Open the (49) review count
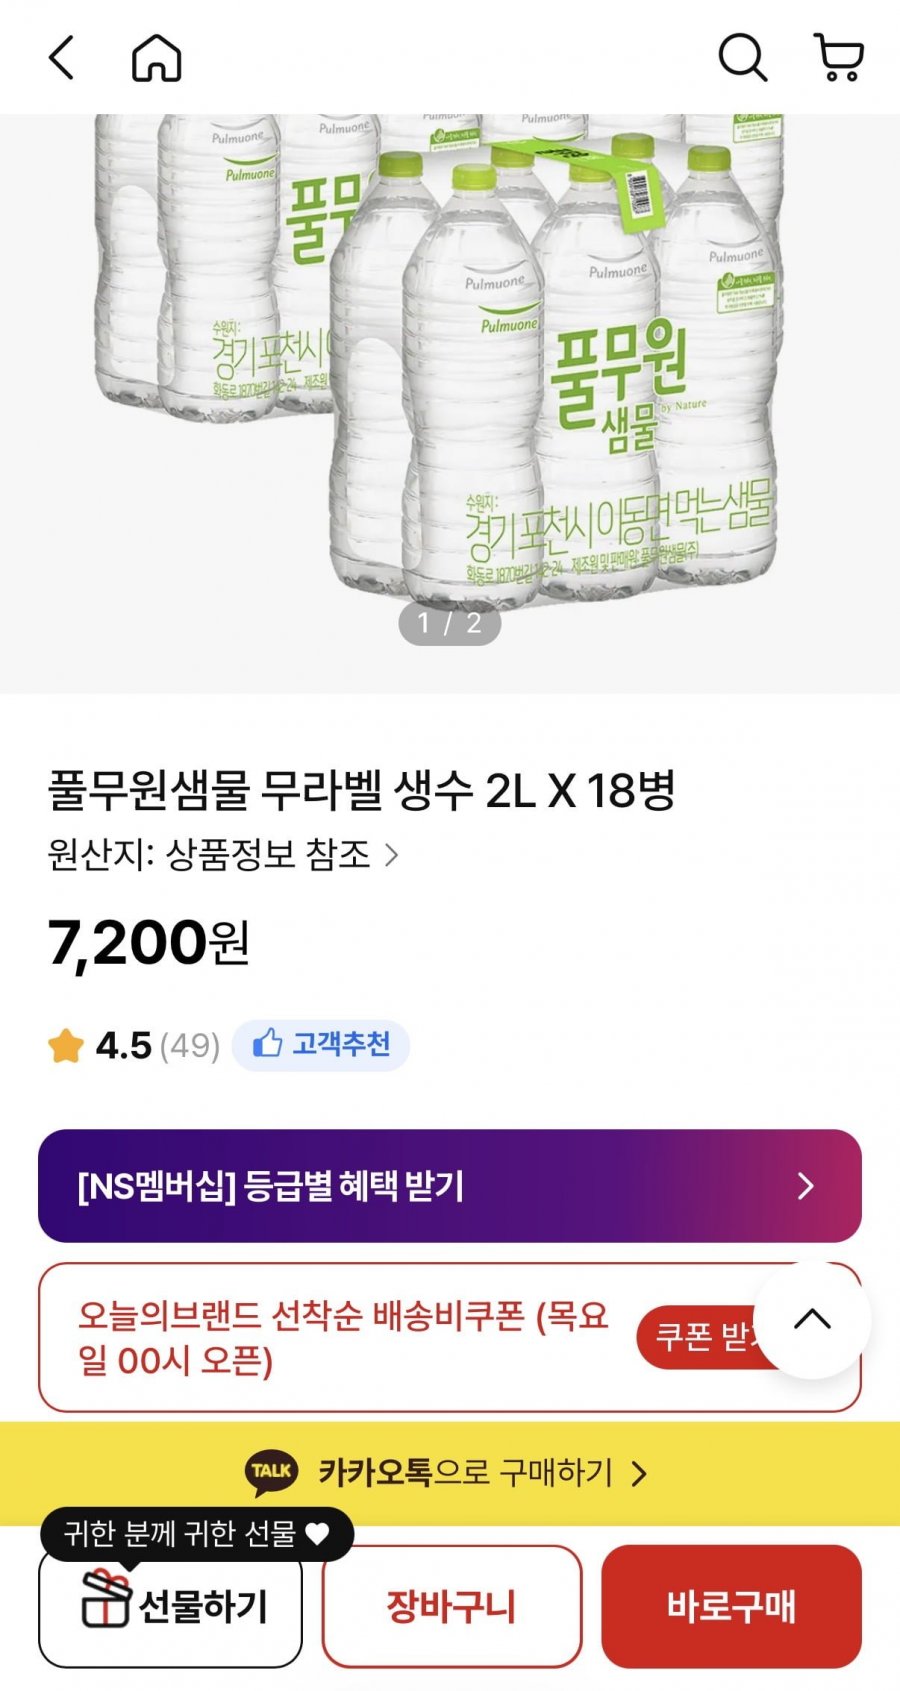The width and height of the screenshot is (900, 1691). 190,1046
